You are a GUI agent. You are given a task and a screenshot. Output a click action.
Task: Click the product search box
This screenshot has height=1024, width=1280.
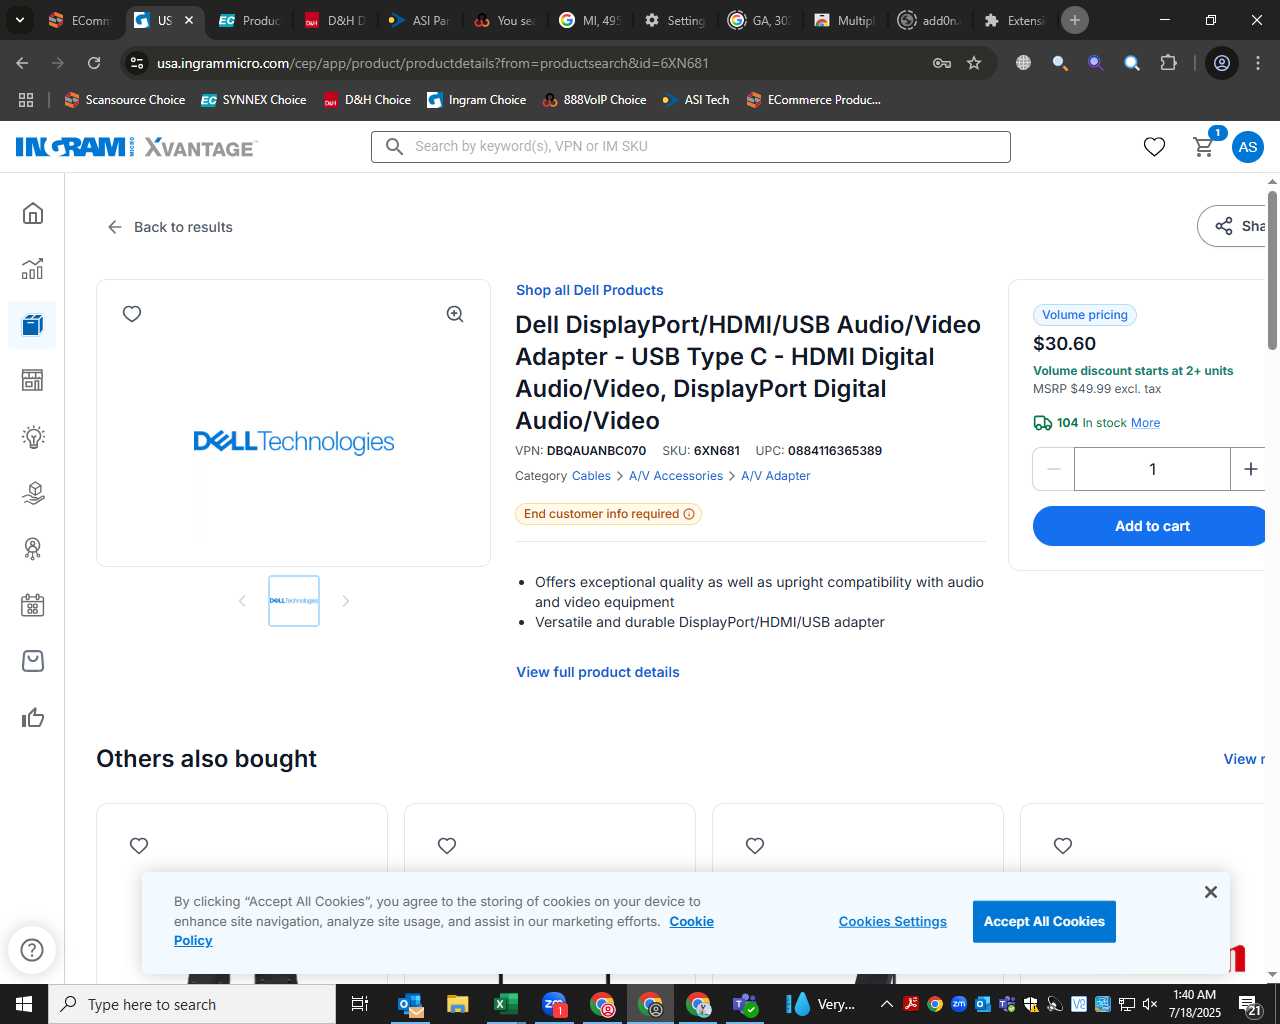click(691, 146)
